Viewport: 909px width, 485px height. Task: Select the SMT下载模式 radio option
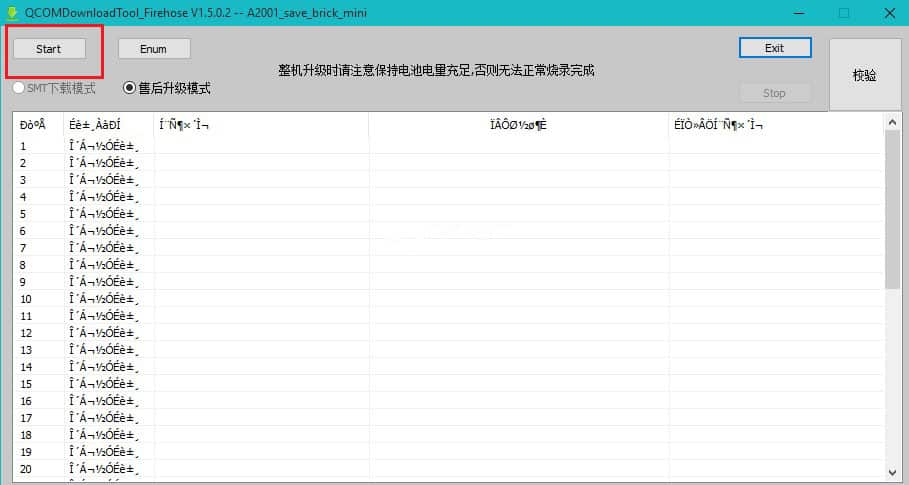54,88
